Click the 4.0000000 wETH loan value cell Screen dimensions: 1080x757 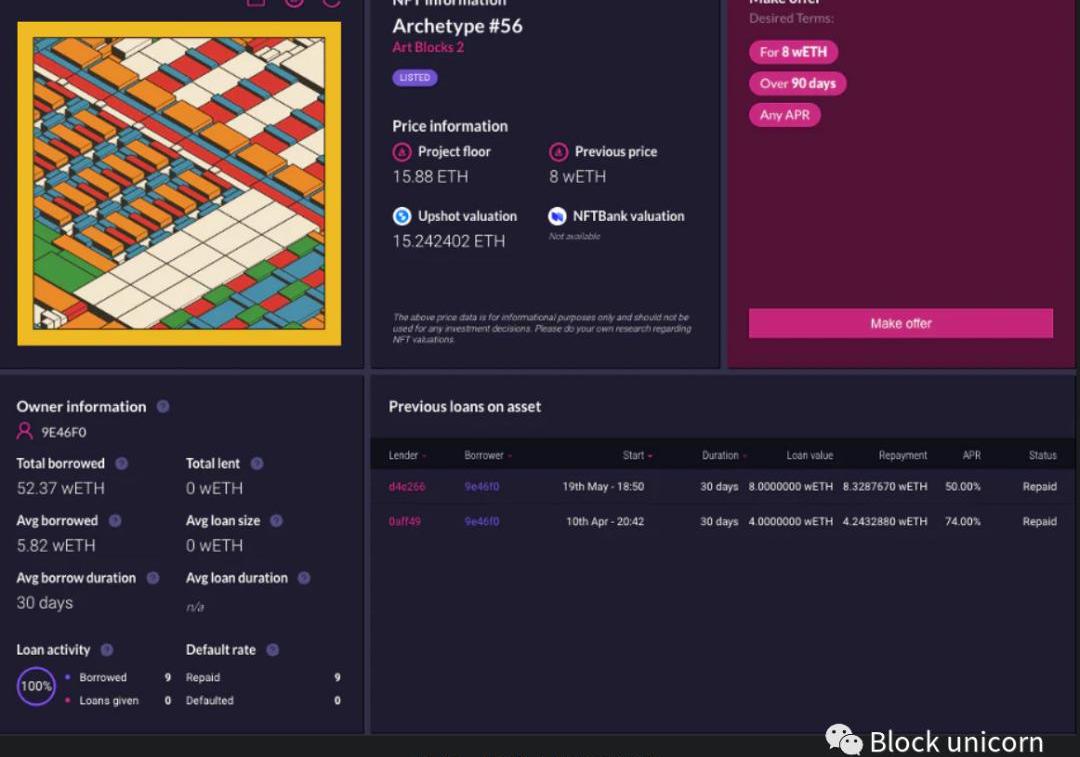coord(791,521)
